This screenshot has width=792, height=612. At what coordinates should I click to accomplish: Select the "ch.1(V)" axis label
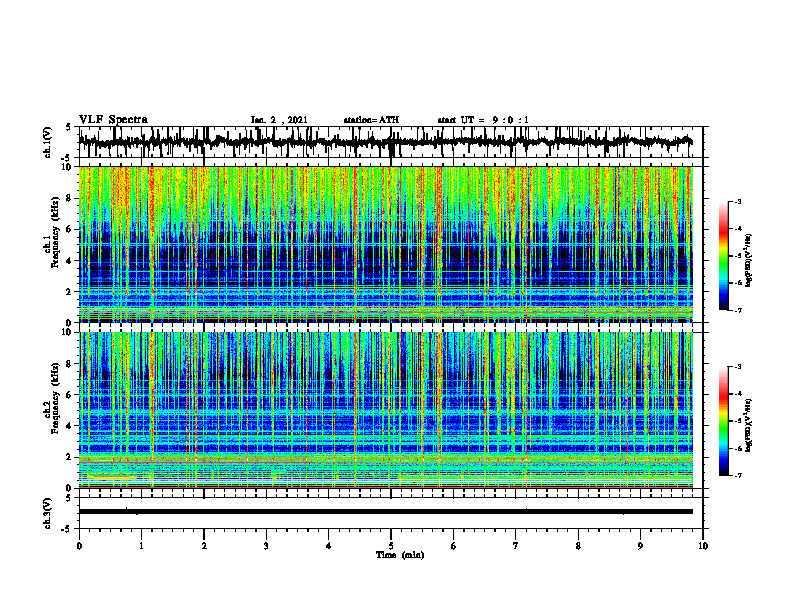[x=47, y=142]
